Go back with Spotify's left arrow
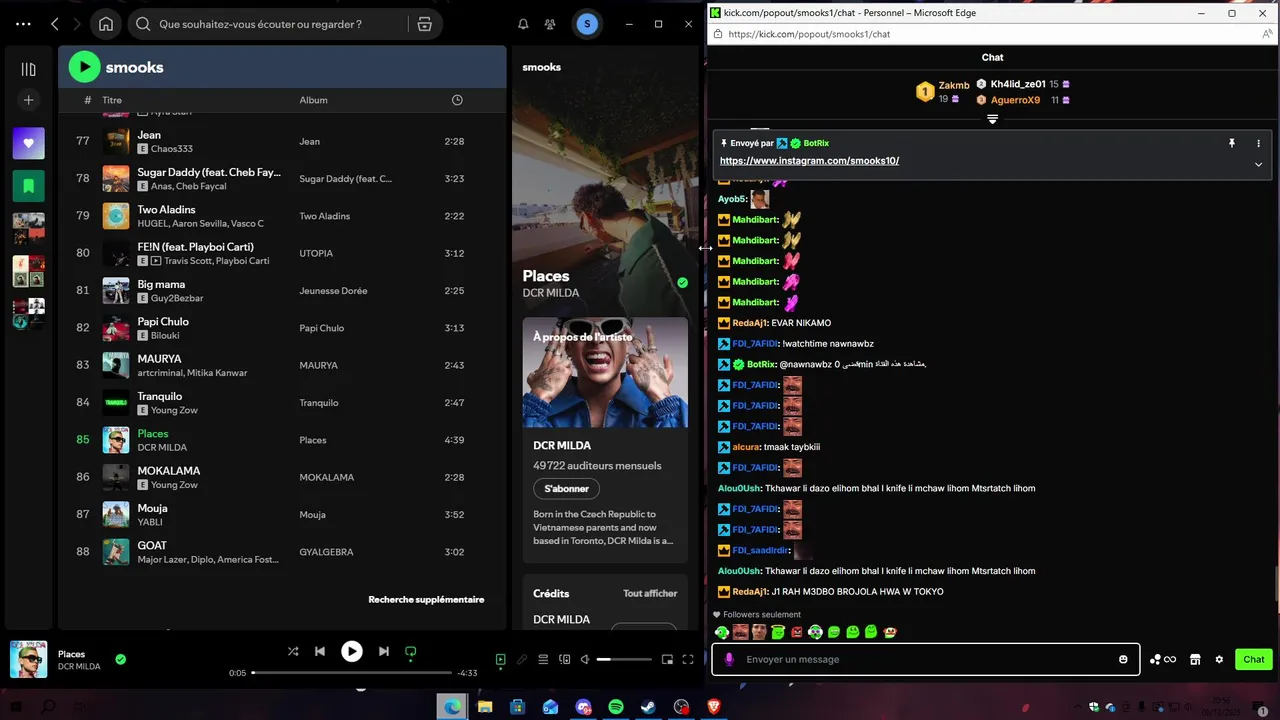 pyautogui.click(x=55, y=24)
